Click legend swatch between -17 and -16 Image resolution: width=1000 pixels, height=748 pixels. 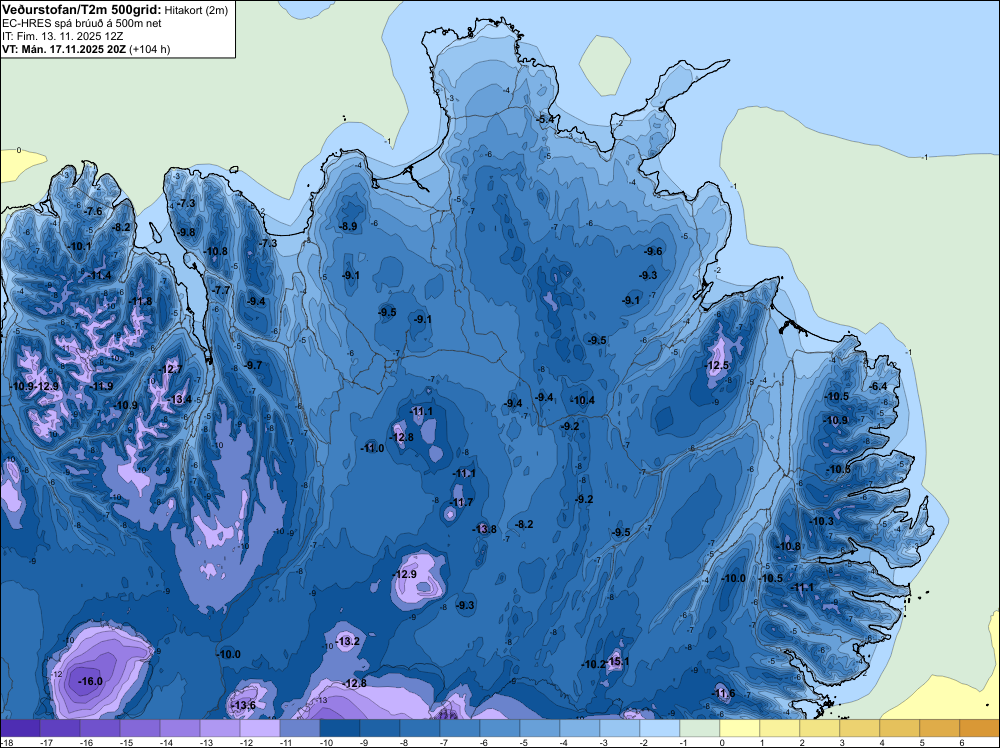coord(60,728)
